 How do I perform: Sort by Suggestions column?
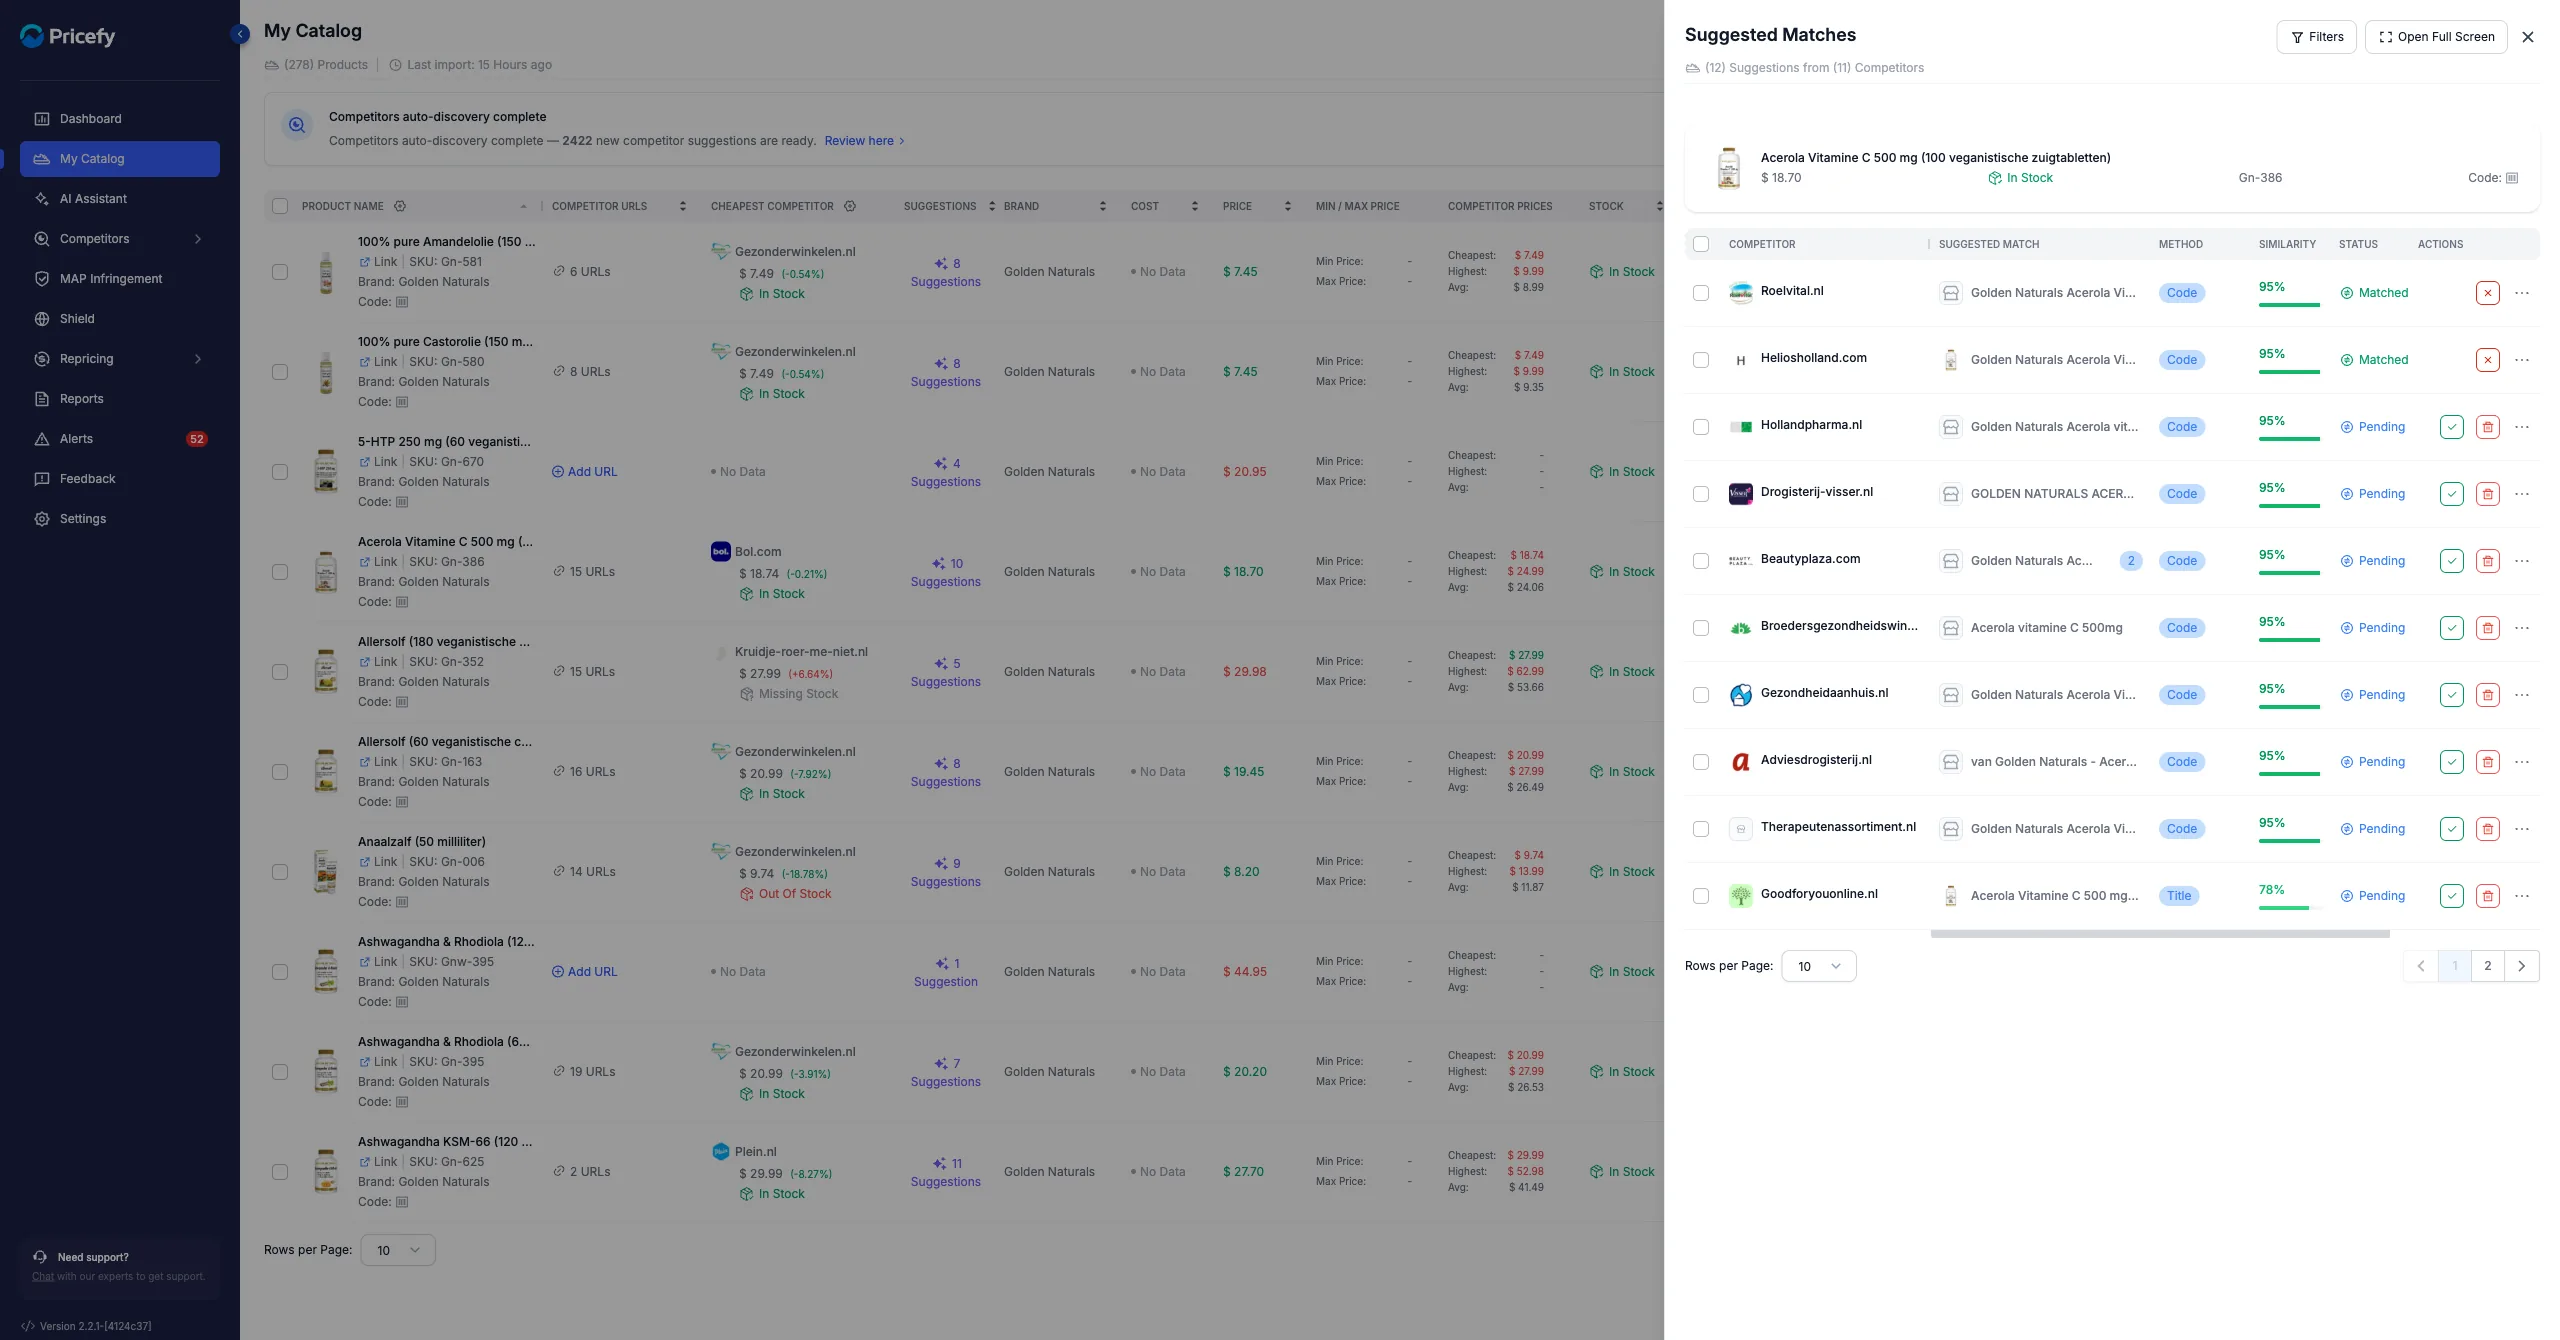tap(992, 206)
